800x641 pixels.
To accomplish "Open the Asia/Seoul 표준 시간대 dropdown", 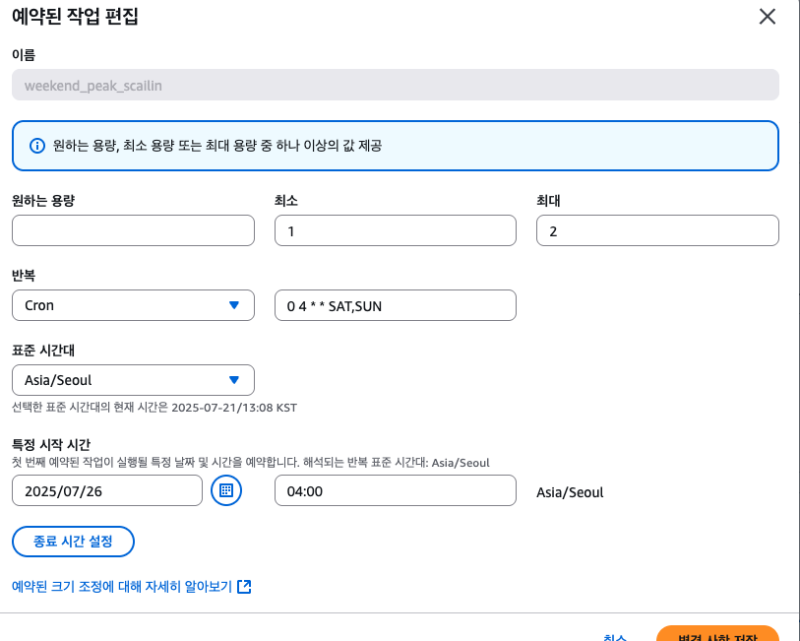I will click(133, 380).
